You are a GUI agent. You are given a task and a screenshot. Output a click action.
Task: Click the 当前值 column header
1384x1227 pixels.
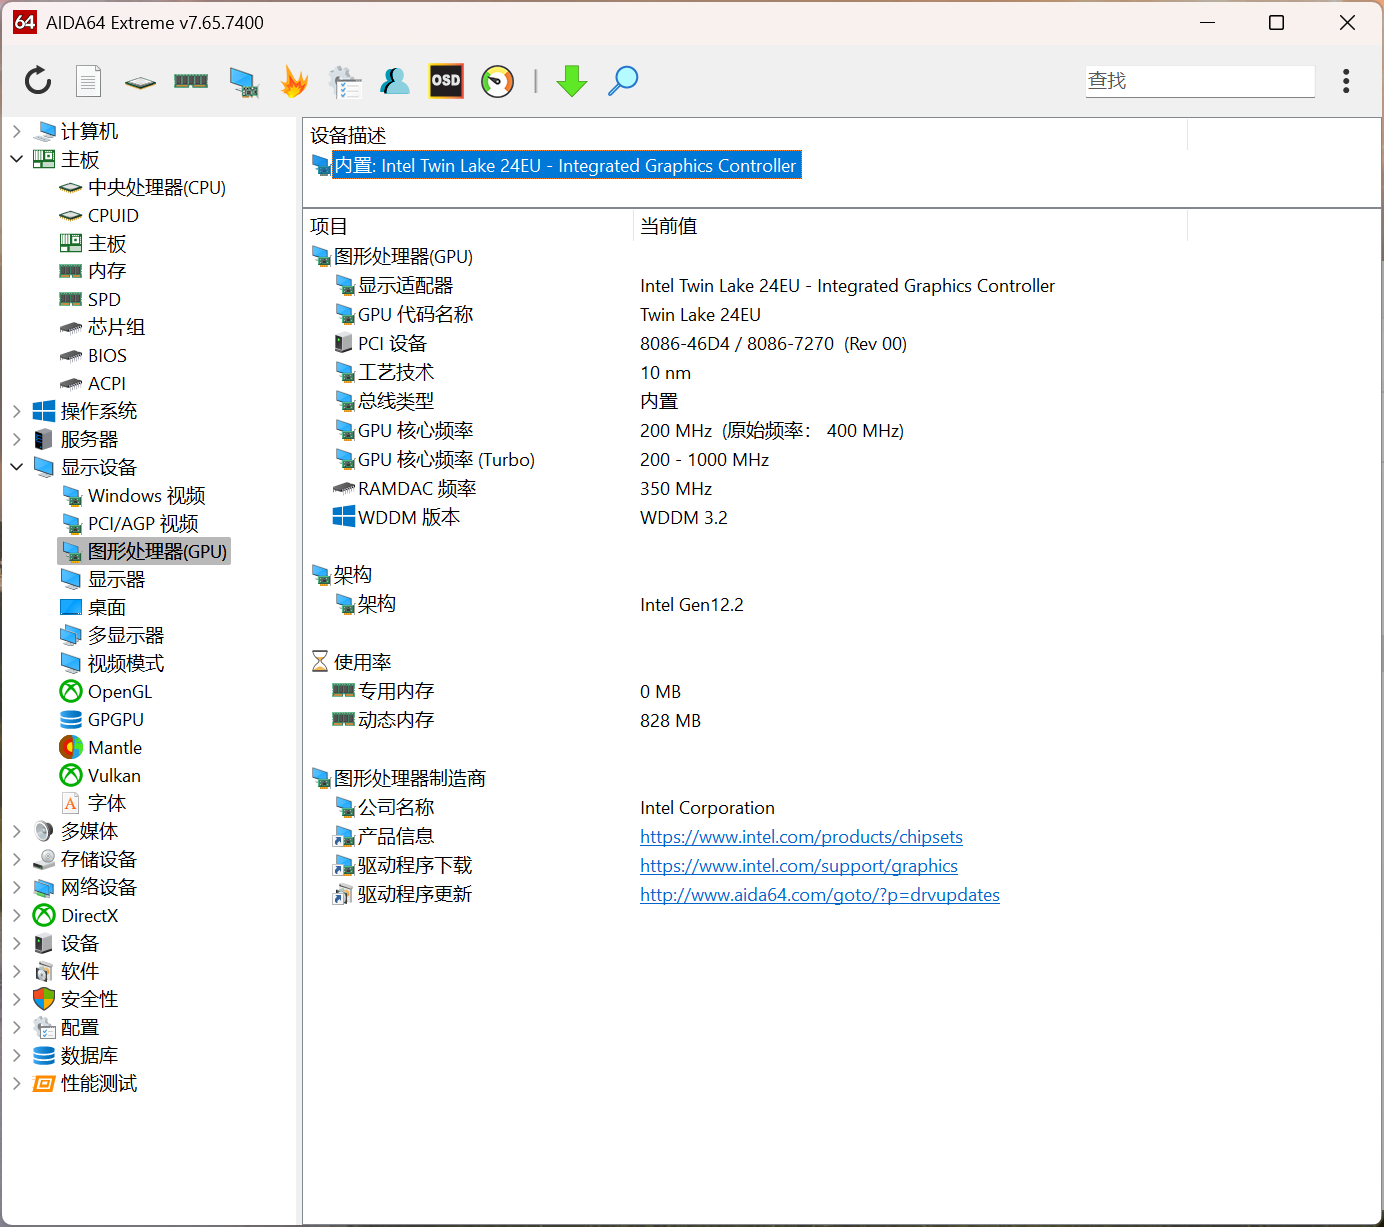(669, 227)
